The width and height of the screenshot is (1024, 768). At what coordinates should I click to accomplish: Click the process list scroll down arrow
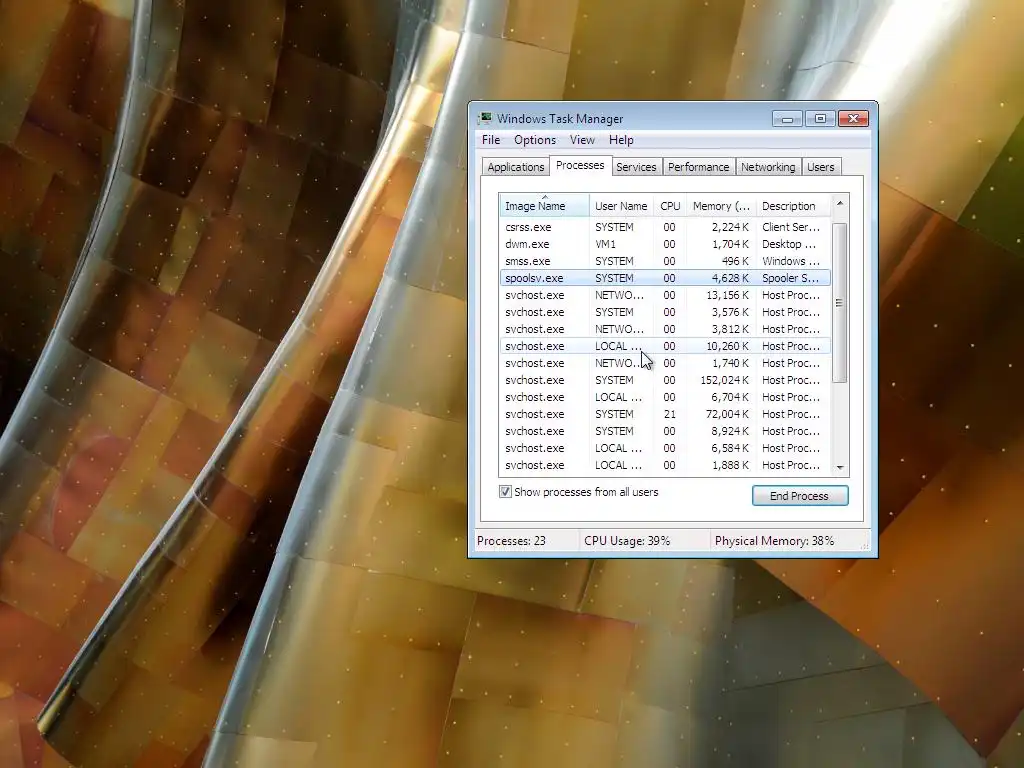coord(840,468)
